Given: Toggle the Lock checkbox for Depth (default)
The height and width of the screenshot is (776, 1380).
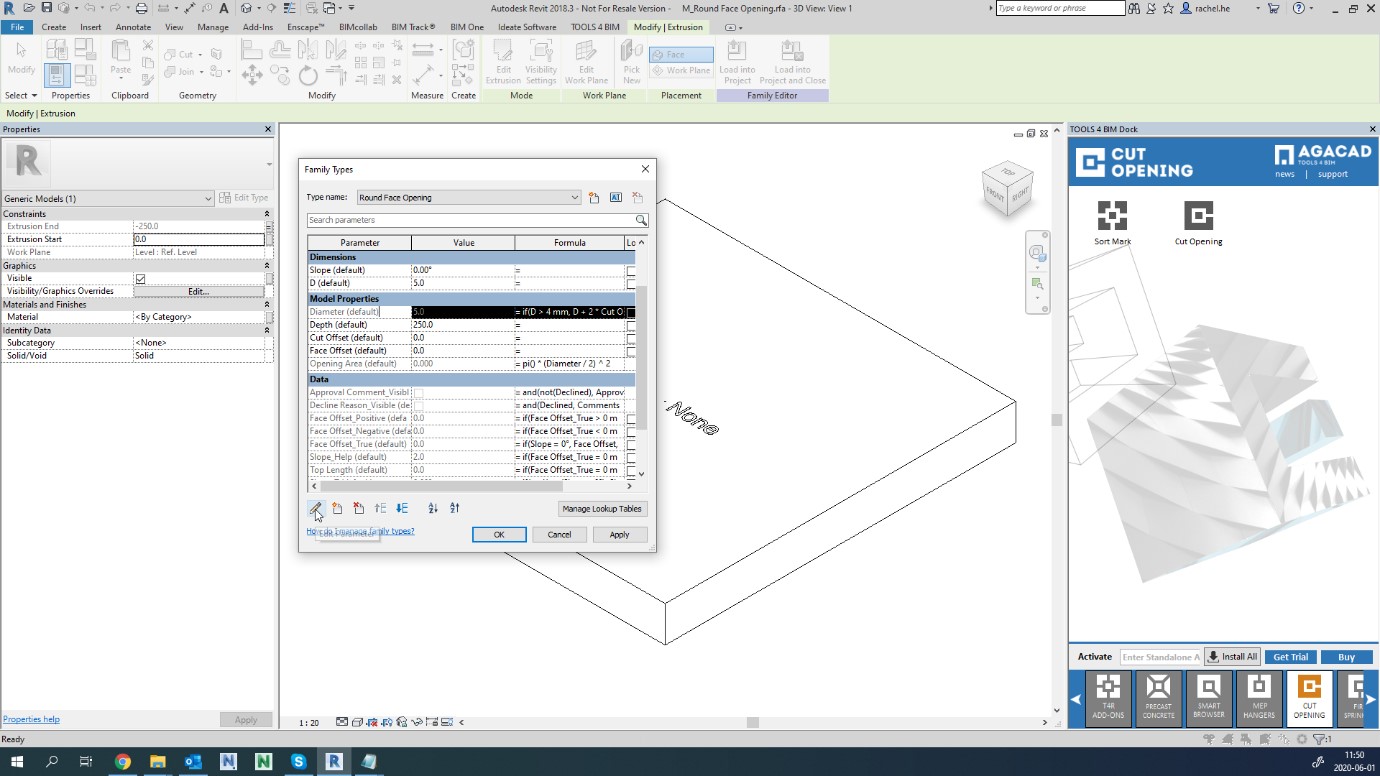Looking at the screenshot, I should tap(631, 325).
